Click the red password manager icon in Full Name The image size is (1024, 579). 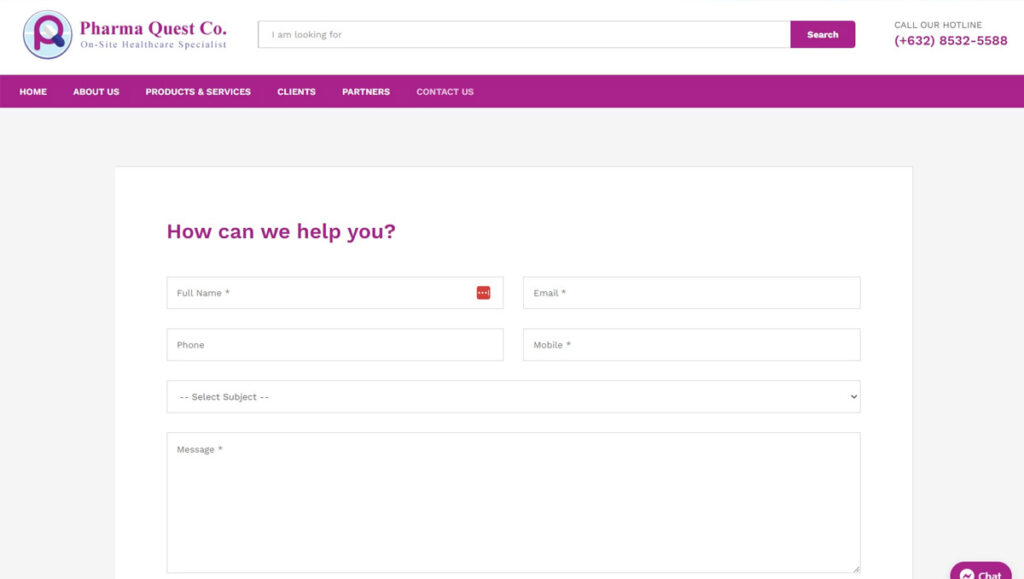[483, 293]
